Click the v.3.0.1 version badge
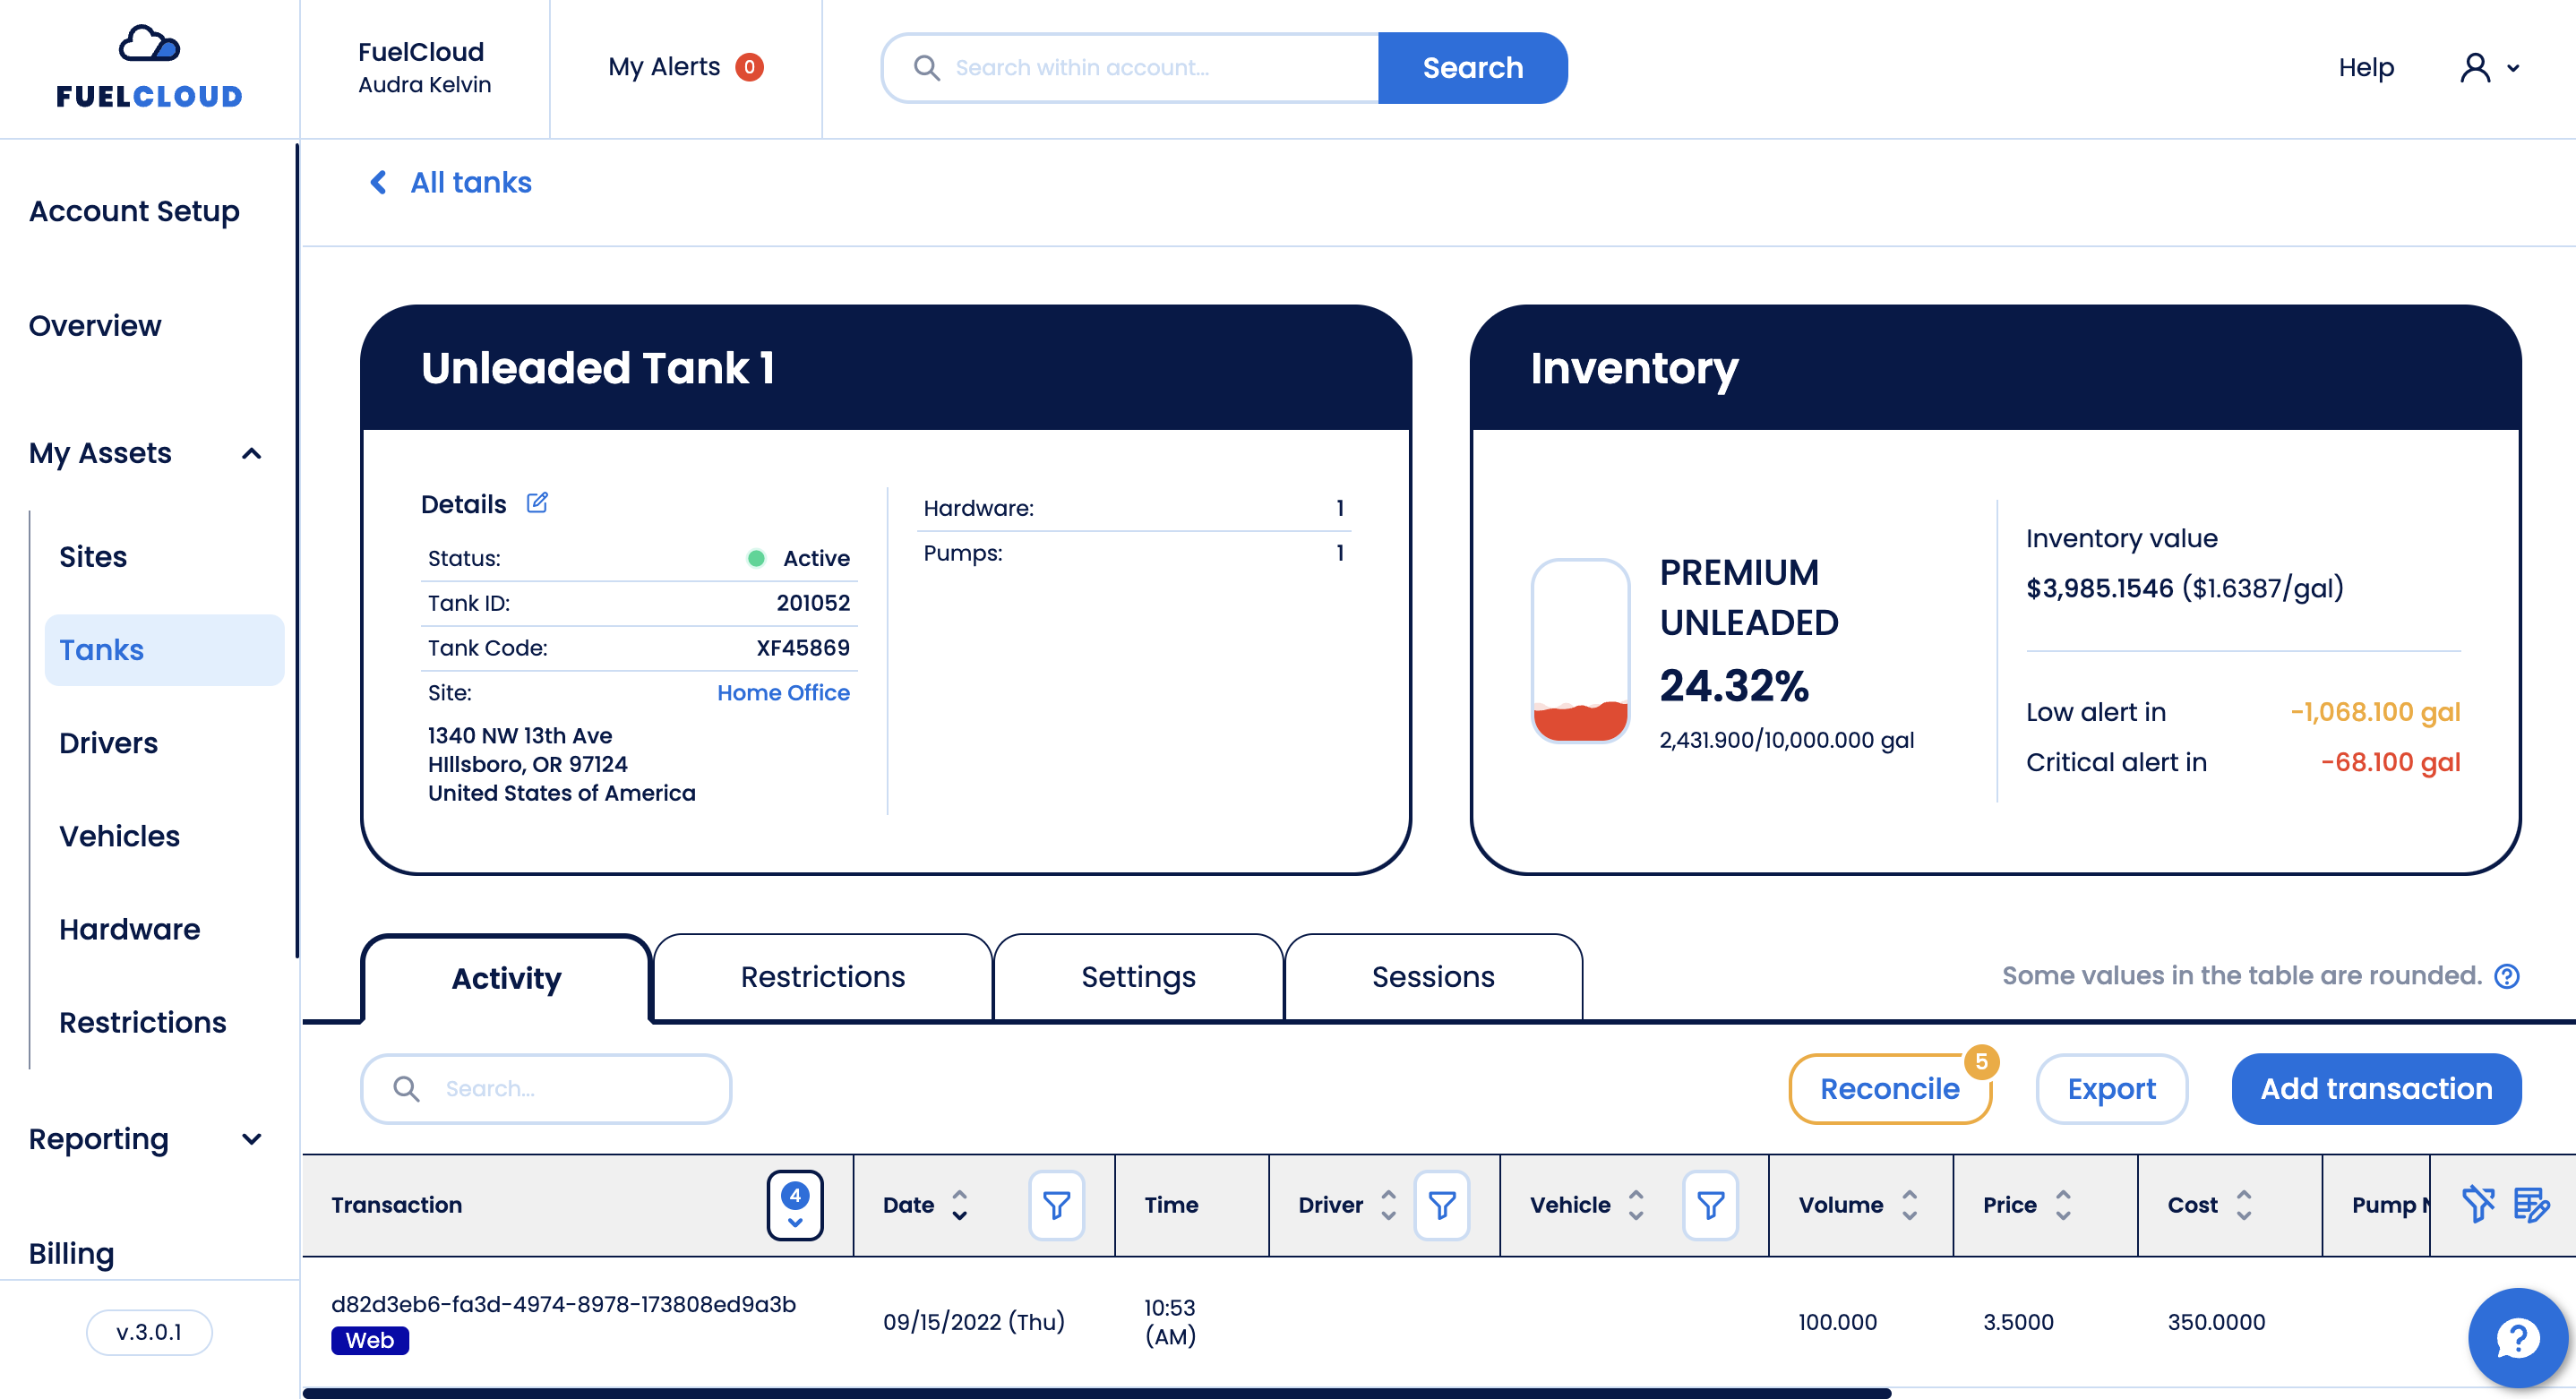Image resolution: width=2576 pixels, height=1399 pixels. click(149, 1333)
